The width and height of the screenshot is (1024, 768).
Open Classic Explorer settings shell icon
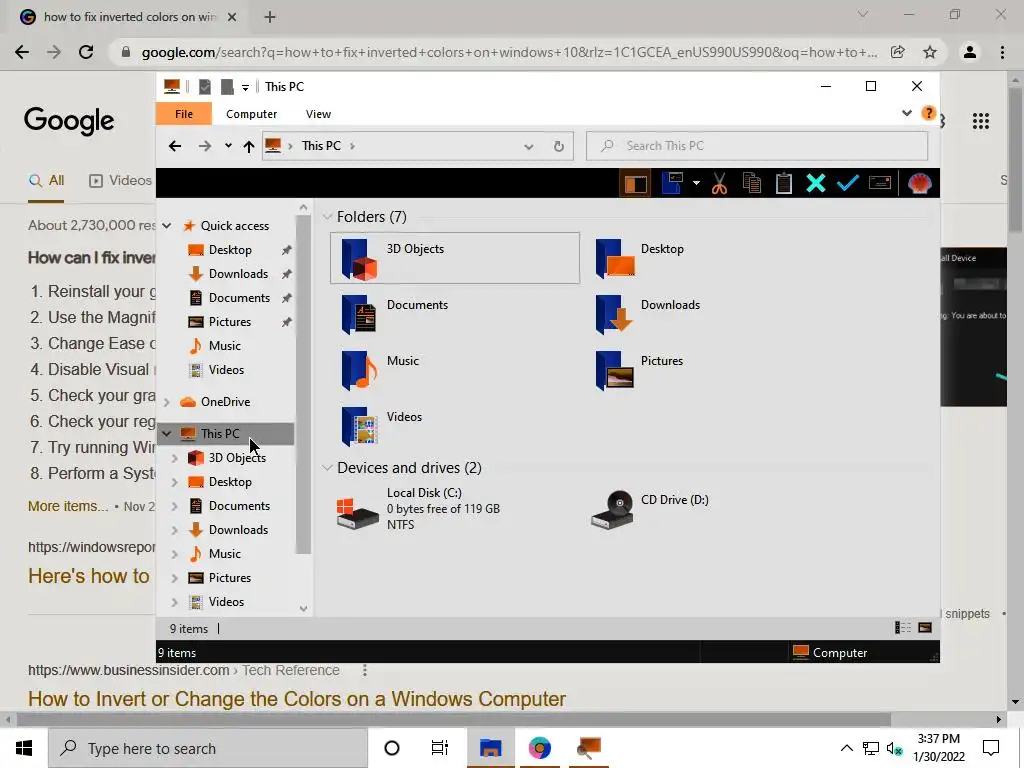point(920,184)
